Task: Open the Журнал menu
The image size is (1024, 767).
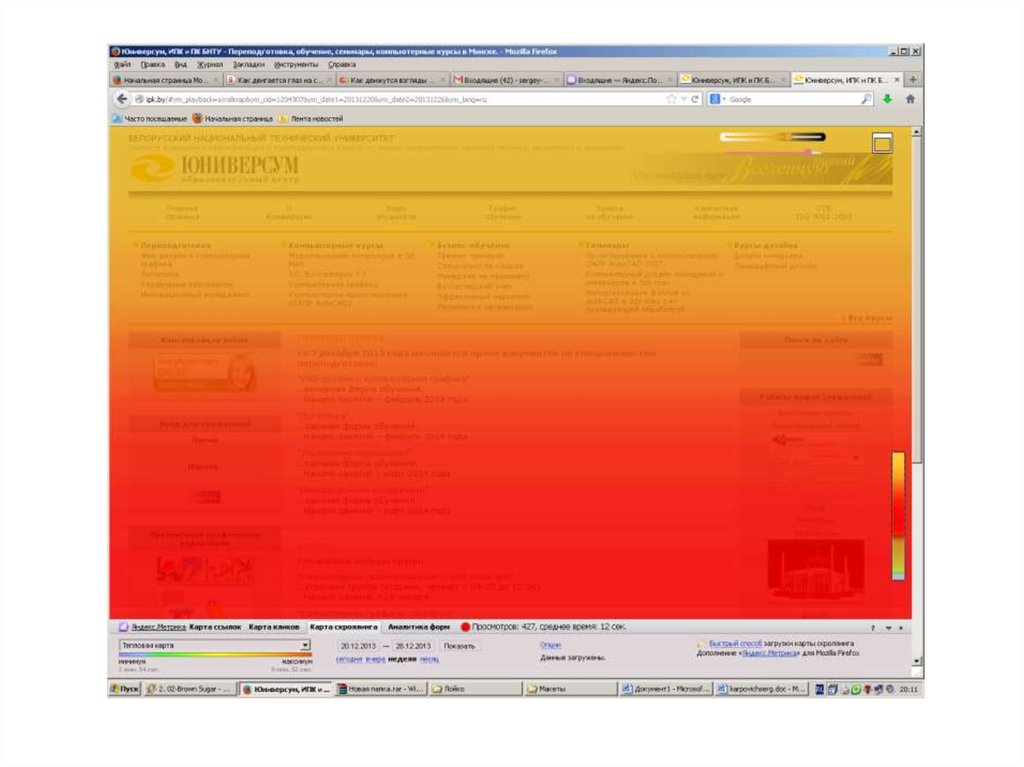Action: [x=210, y=65]
